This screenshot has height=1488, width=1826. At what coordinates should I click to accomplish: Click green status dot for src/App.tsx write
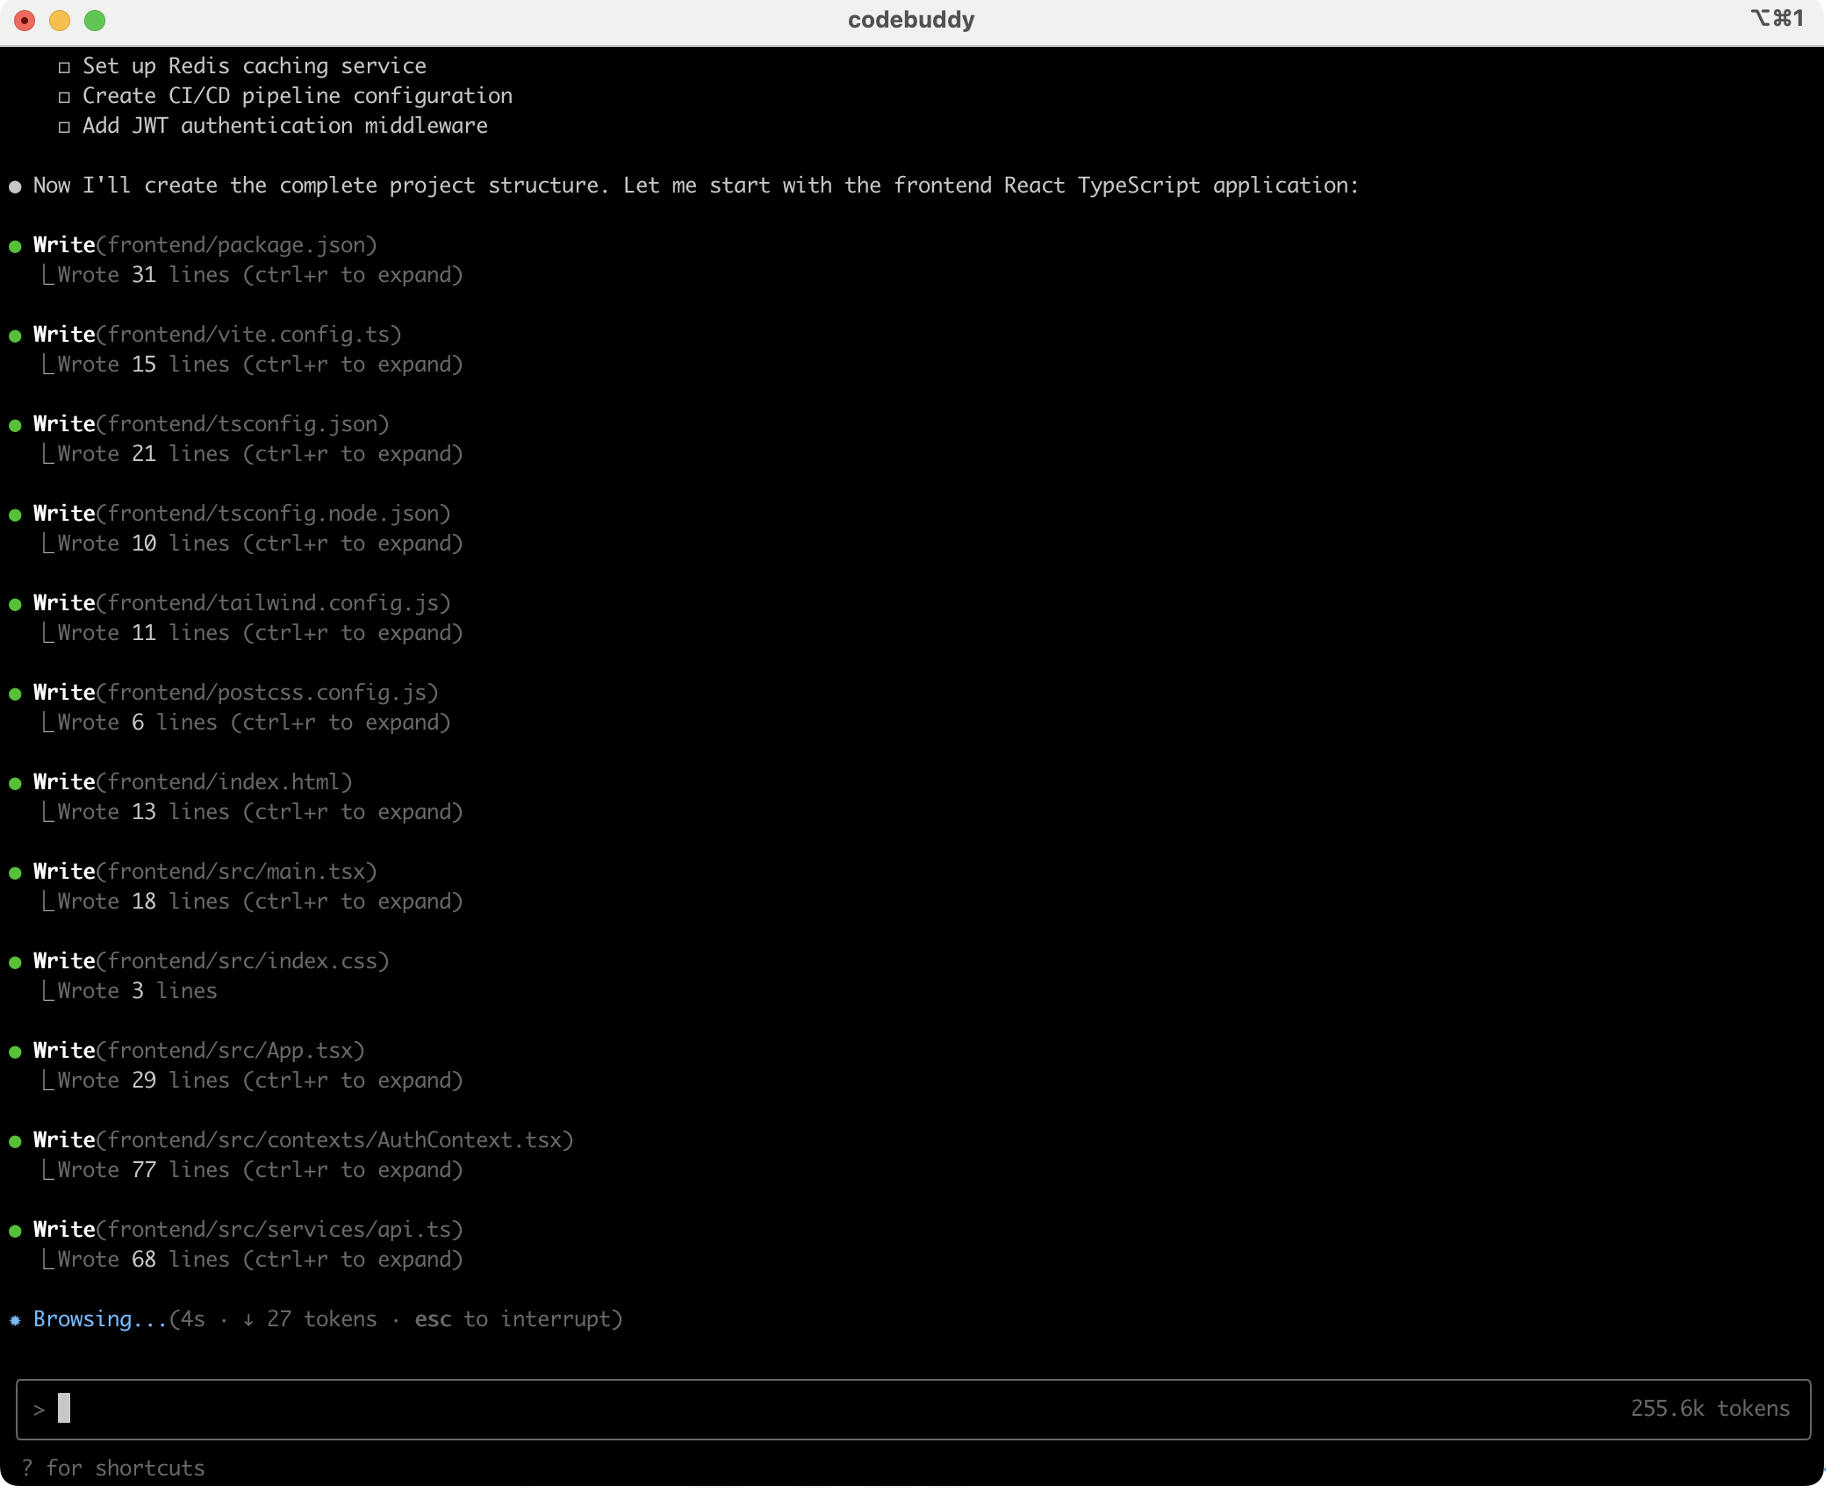pyautogui.click(x=15, y=1052)
